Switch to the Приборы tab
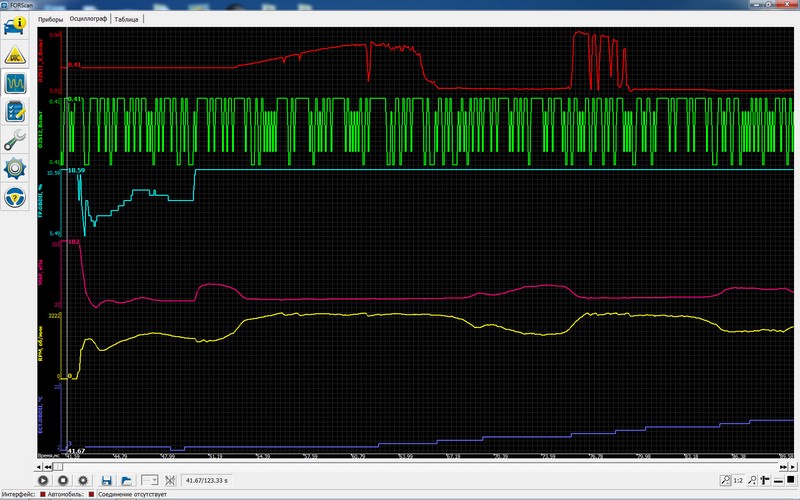Screen dimensions: 800x500 click(50, 19)
